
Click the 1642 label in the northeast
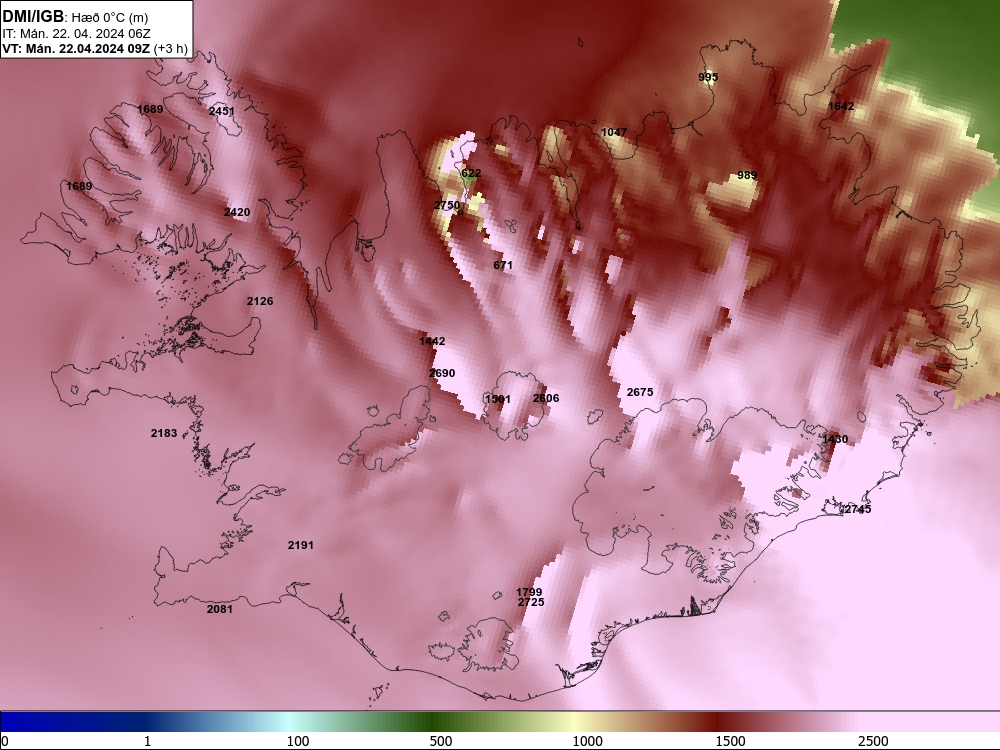click(841, 106)
